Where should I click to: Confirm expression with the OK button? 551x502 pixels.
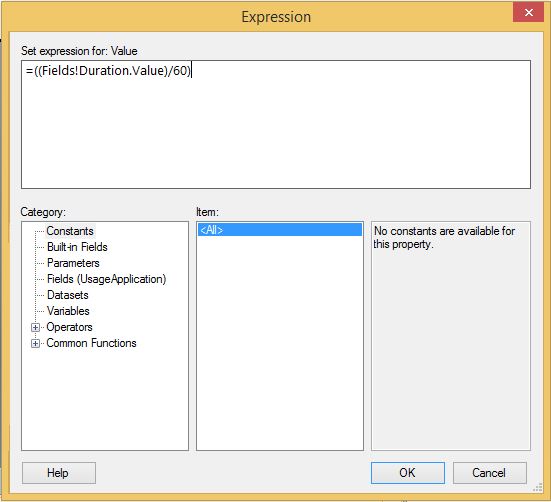pos(408,473)
